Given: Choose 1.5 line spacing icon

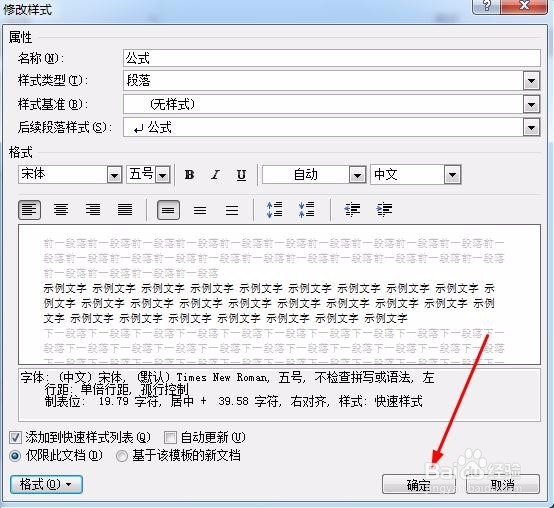Looking at the screenshot, I should pos(200,210).
